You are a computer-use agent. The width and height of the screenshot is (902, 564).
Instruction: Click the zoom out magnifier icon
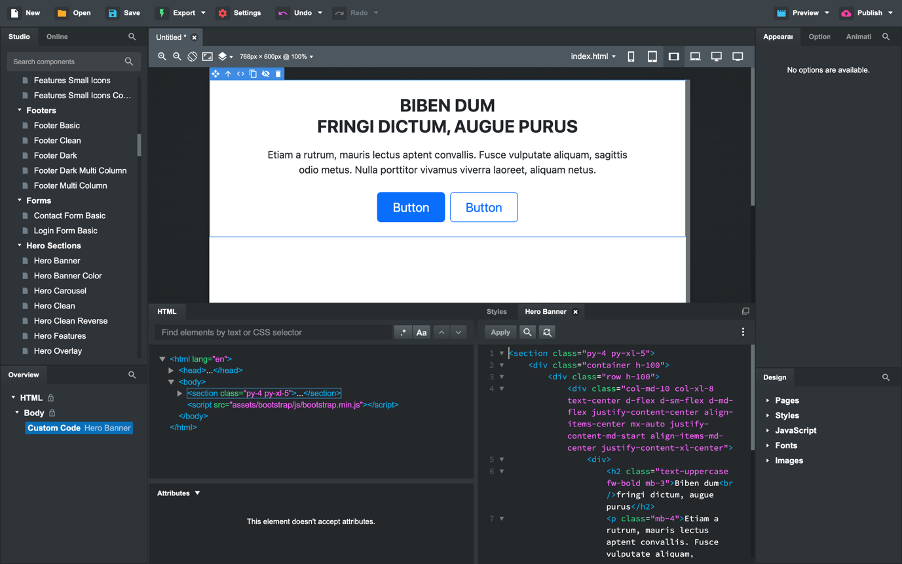pyautogui.click(x=177, y=57)
